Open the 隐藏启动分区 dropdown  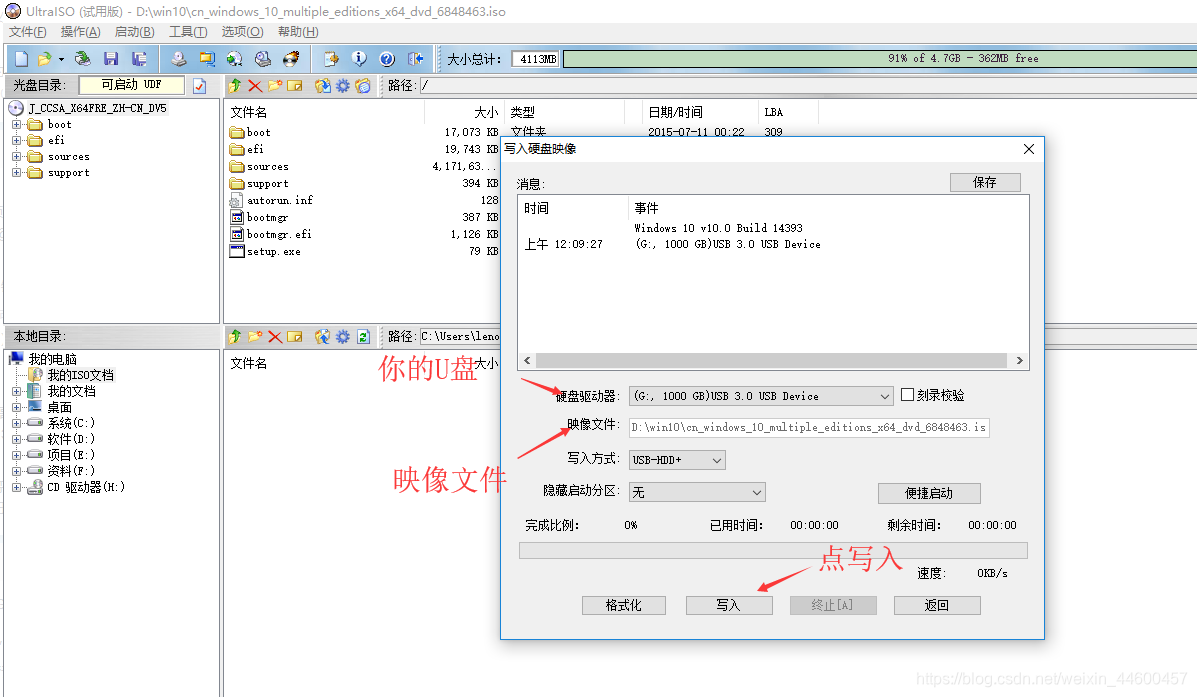(697, 492)
